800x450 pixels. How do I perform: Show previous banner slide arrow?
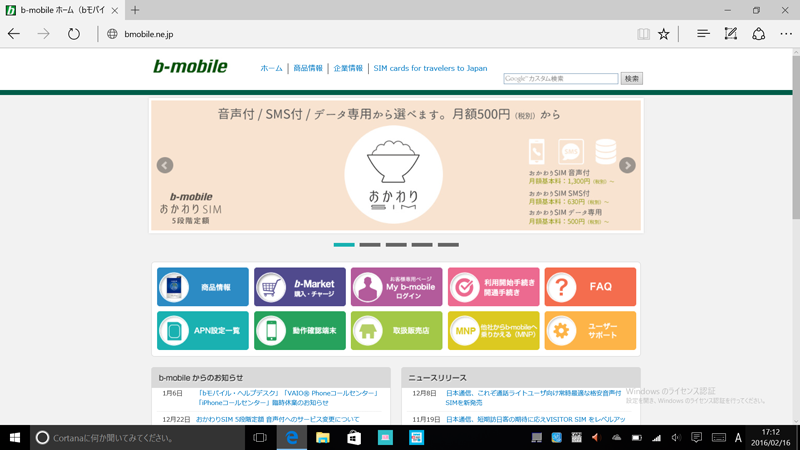tap(165, 165)
